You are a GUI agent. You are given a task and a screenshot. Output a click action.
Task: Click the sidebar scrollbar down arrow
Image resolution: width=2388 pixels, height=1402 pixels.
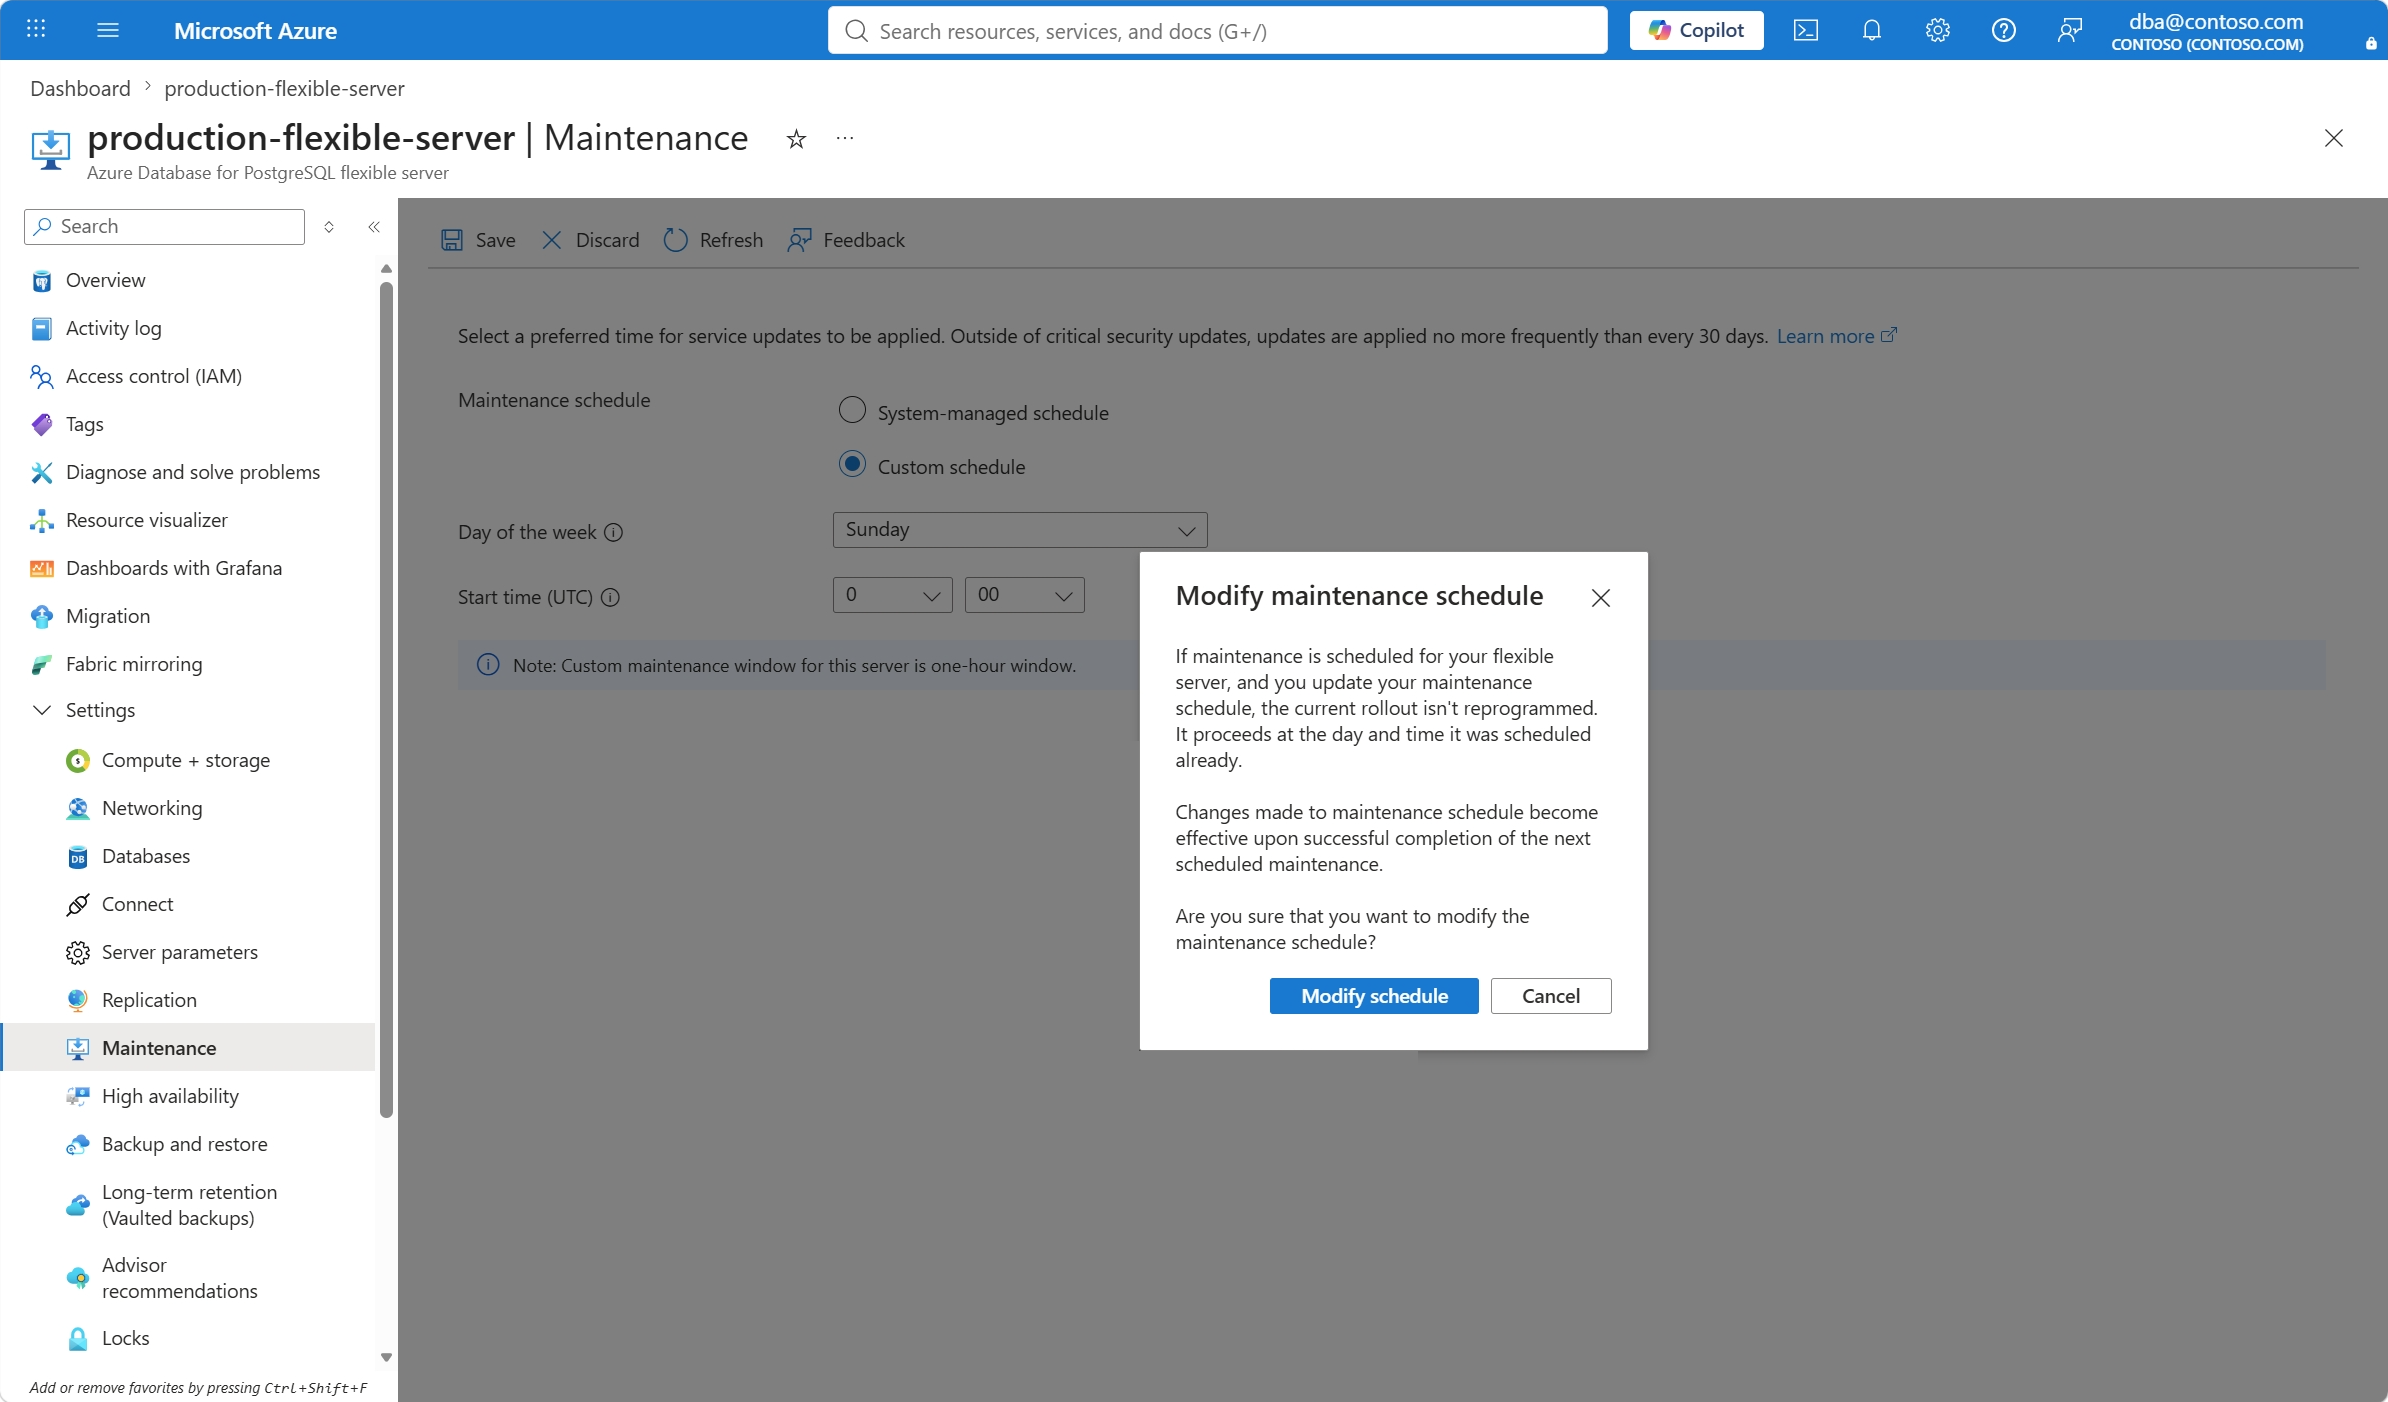pos(386,1358)
